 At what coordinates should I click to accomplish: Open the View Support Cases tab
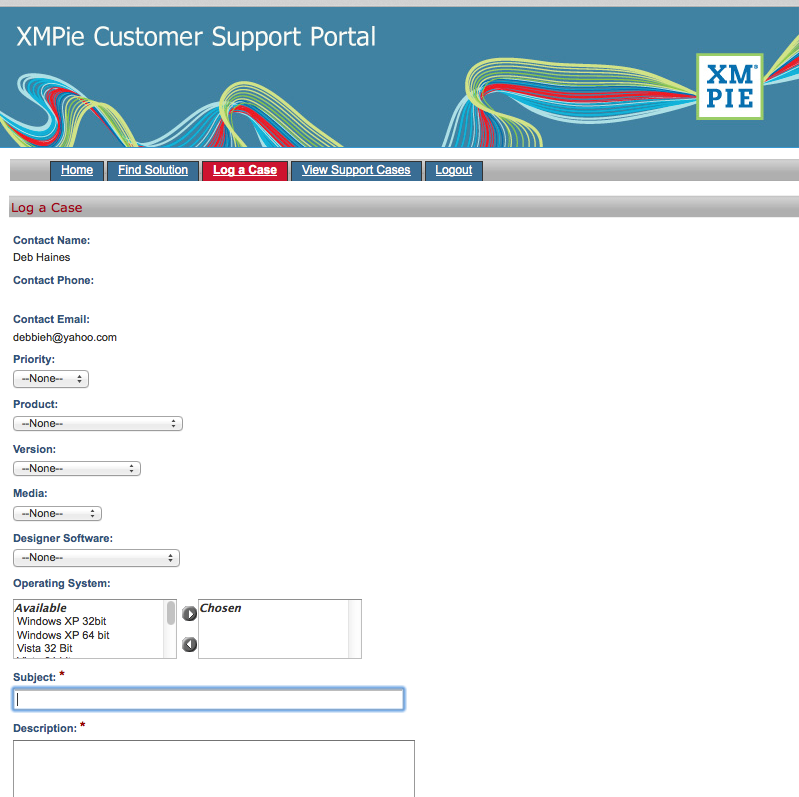356,170
